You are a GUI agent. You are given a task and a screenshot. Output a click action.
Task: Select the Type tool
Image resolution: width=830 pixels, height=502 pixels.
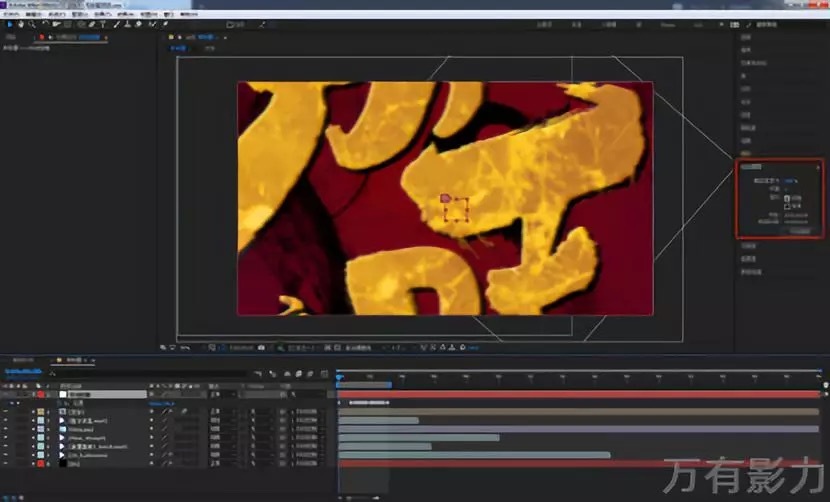tap(102, 24)
